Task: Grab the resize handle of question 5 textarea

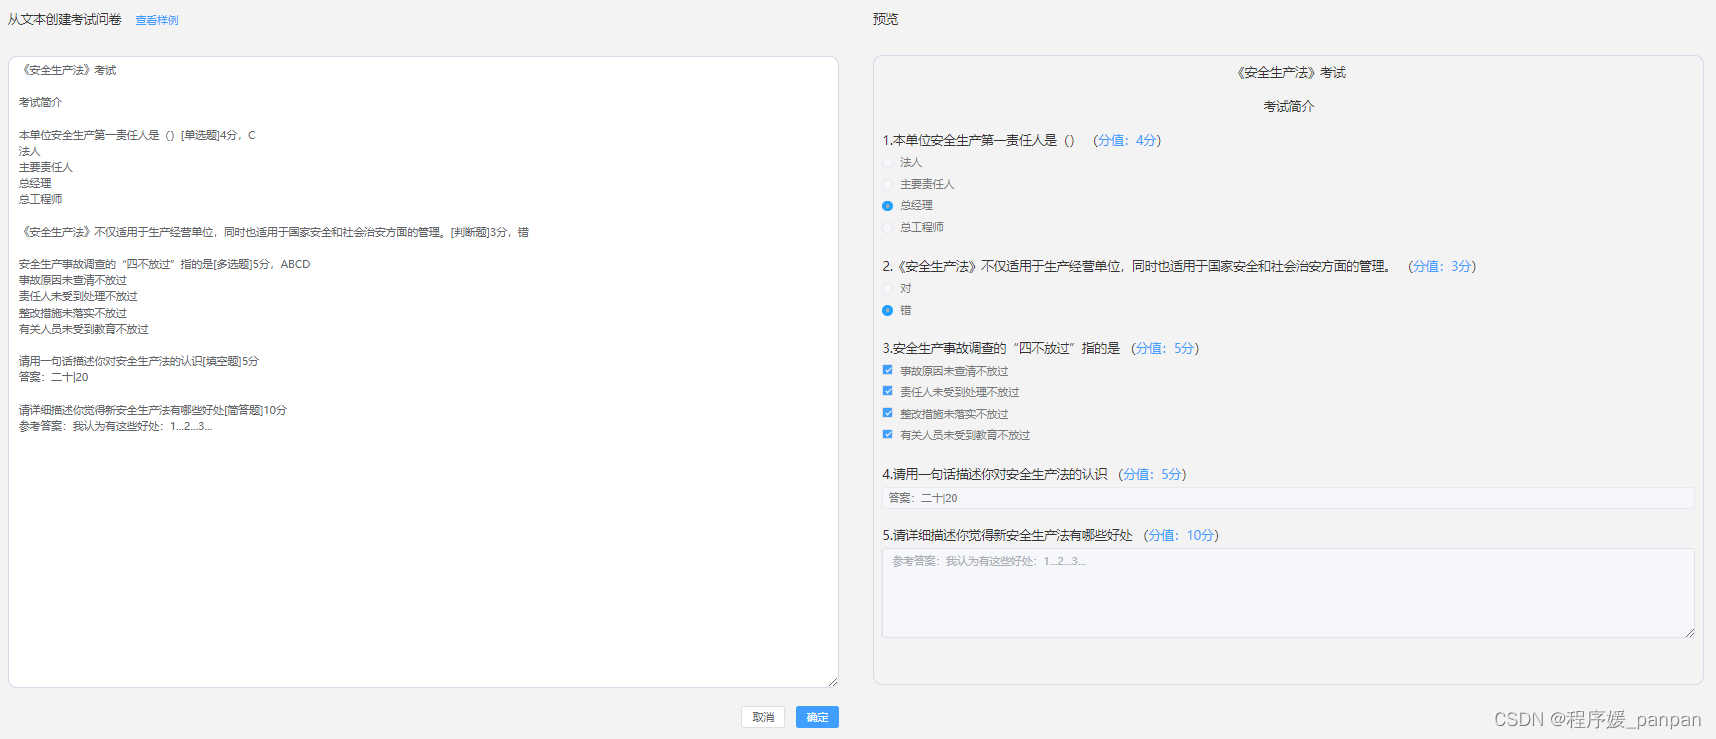Action: (1689, 632)
